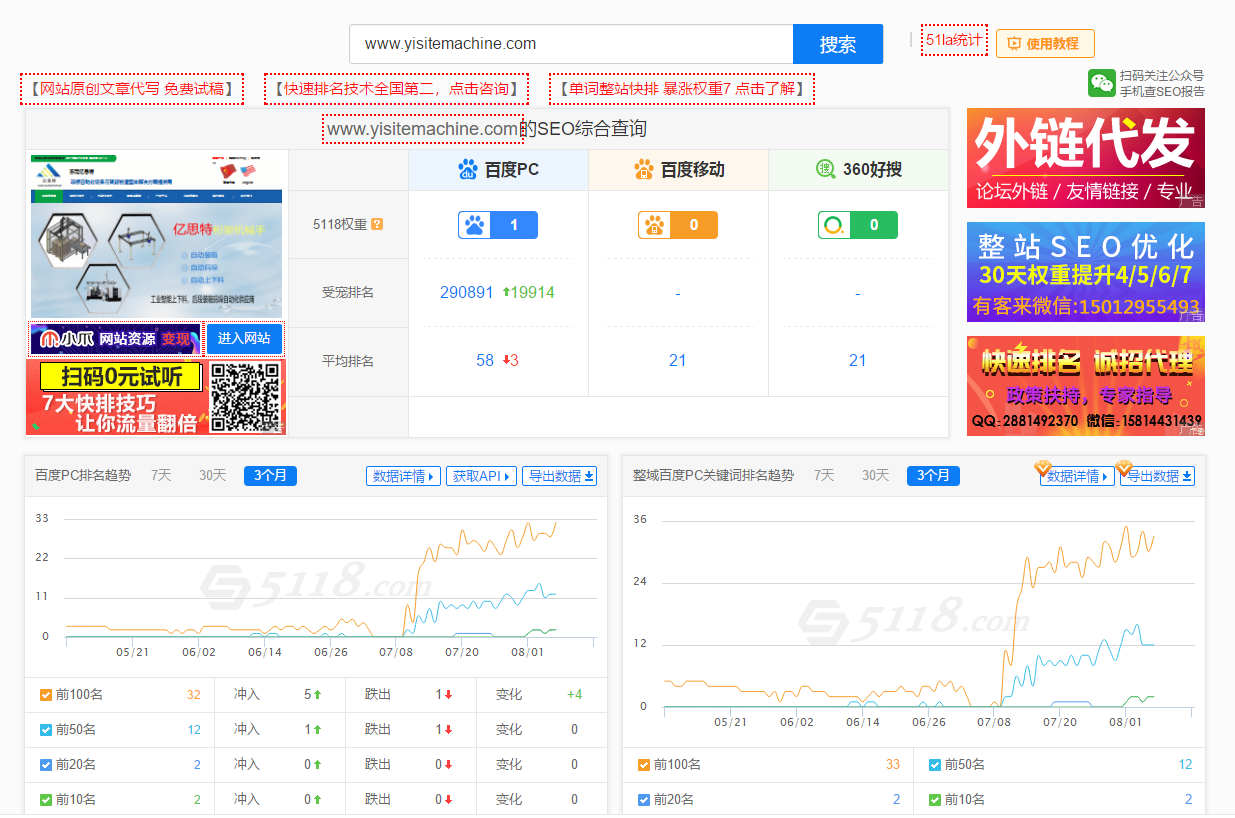Click the 360 weight badge showing 0

[858, 225]
